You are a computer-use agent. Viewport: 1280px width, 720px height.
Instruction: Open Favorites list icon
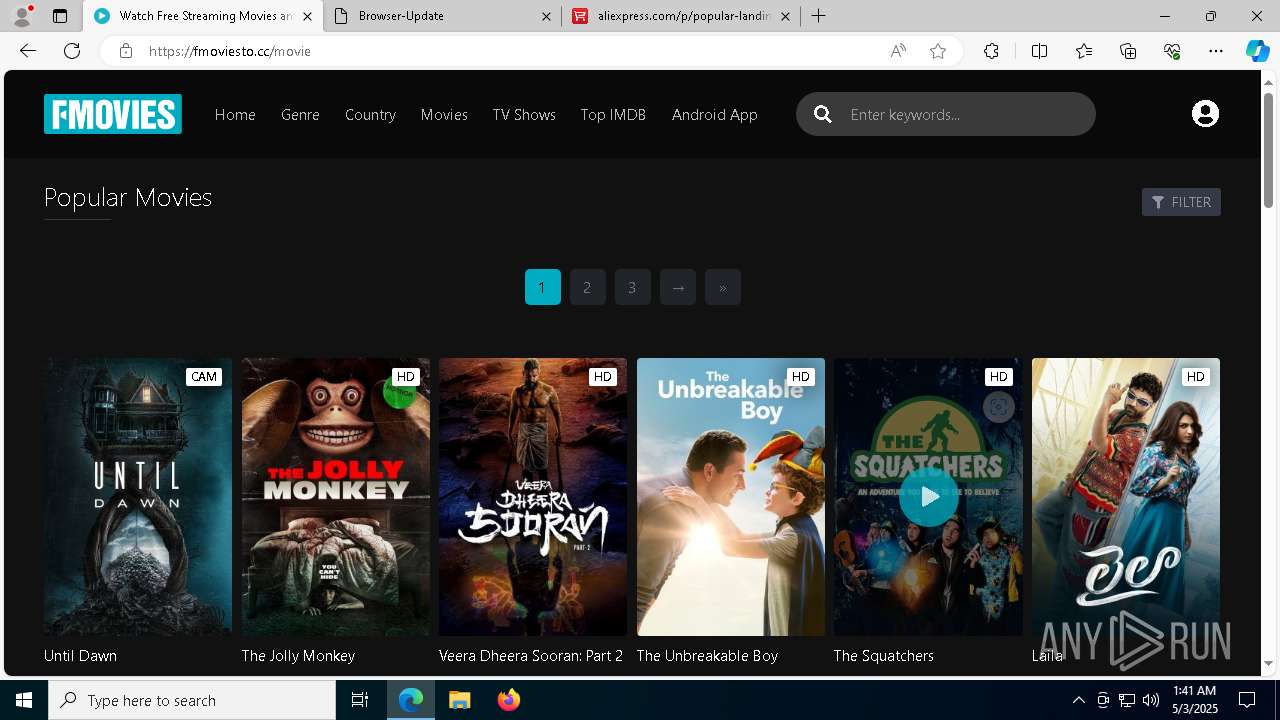[x=1084, y=51]
